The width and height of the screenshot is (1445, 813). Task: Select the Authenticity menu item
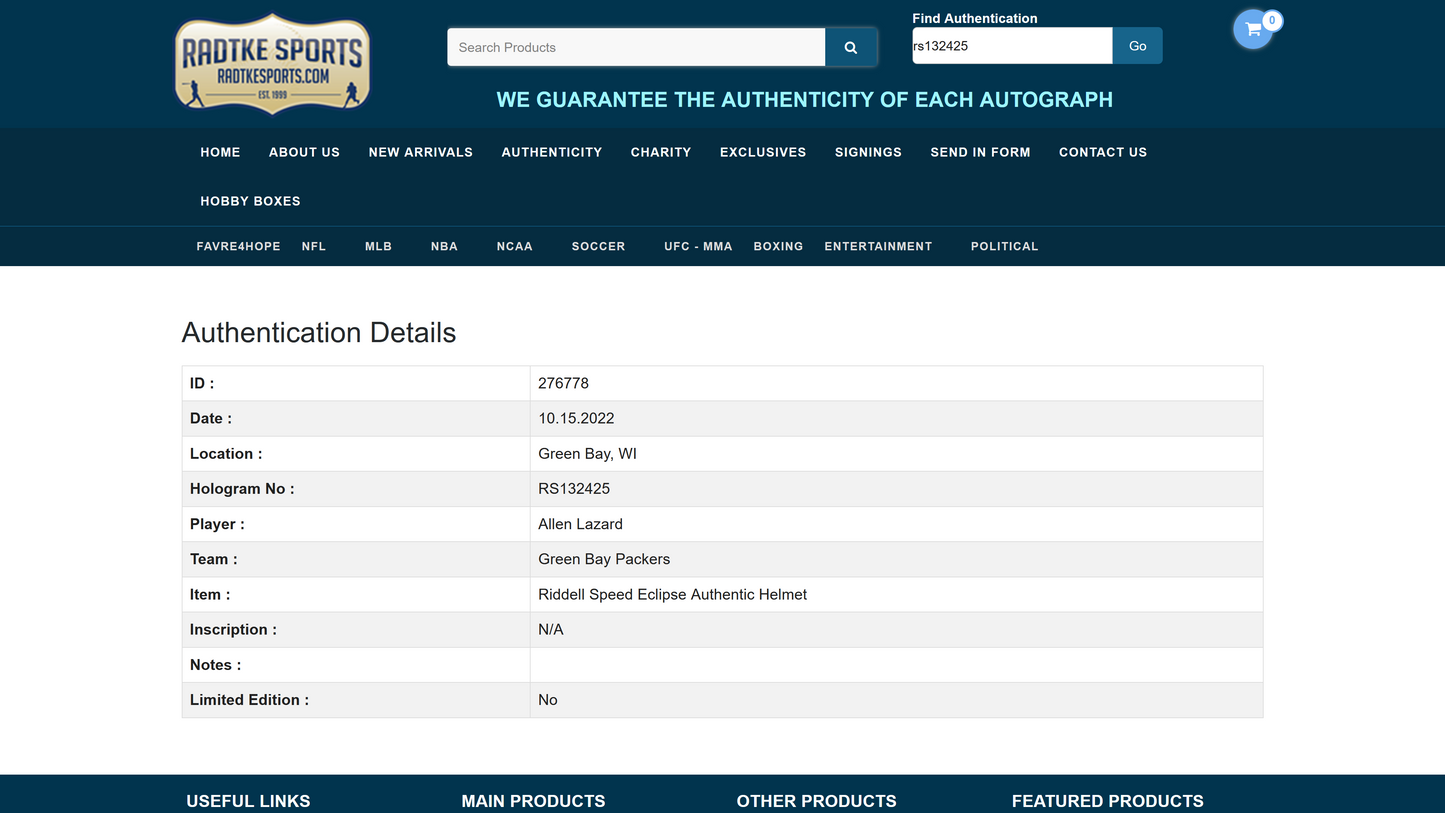tap(552, 152)
